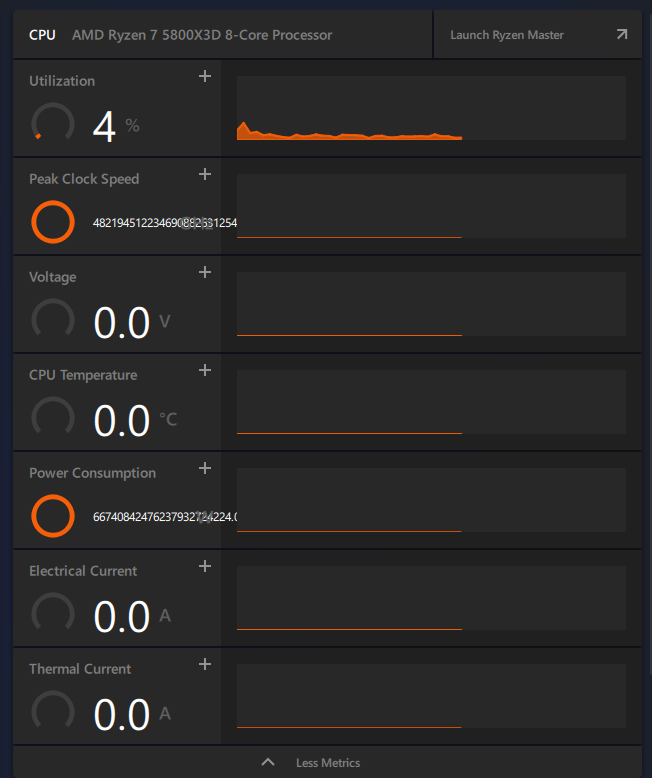The height and width of the screenshot is (778, 652).
Task: Click the Utilization gauge dial
Action: [x=53, y=123]
